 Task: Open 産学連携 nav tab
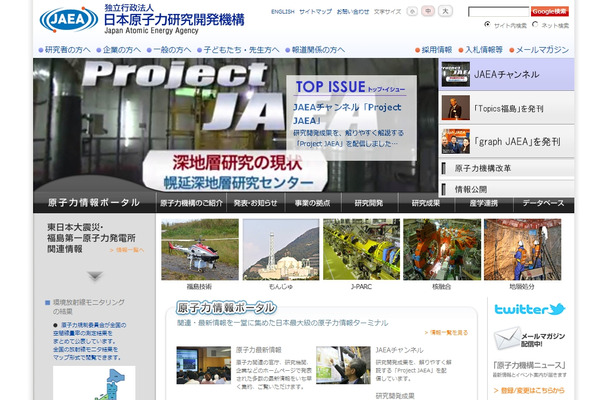coord(484,203)
